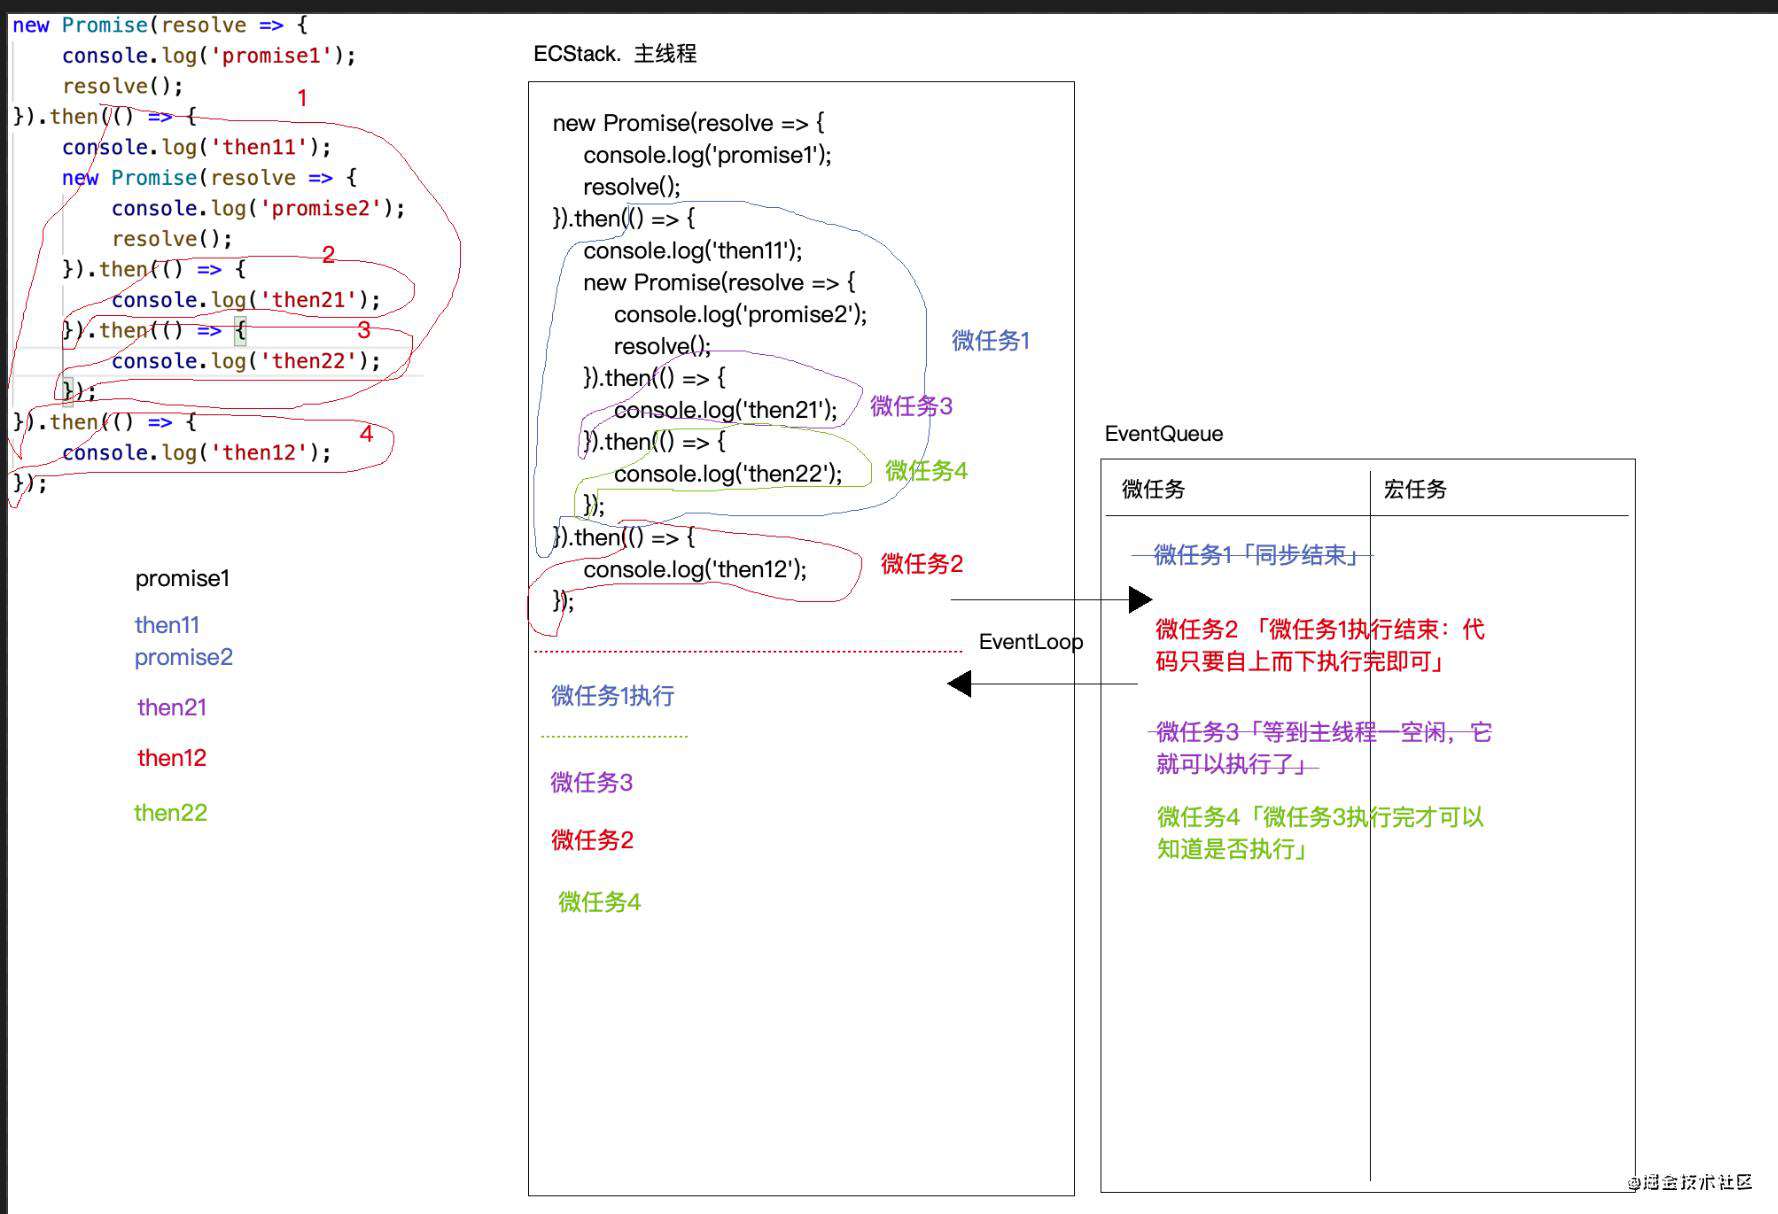Click the promise1 output text

[x=183, y=579]
